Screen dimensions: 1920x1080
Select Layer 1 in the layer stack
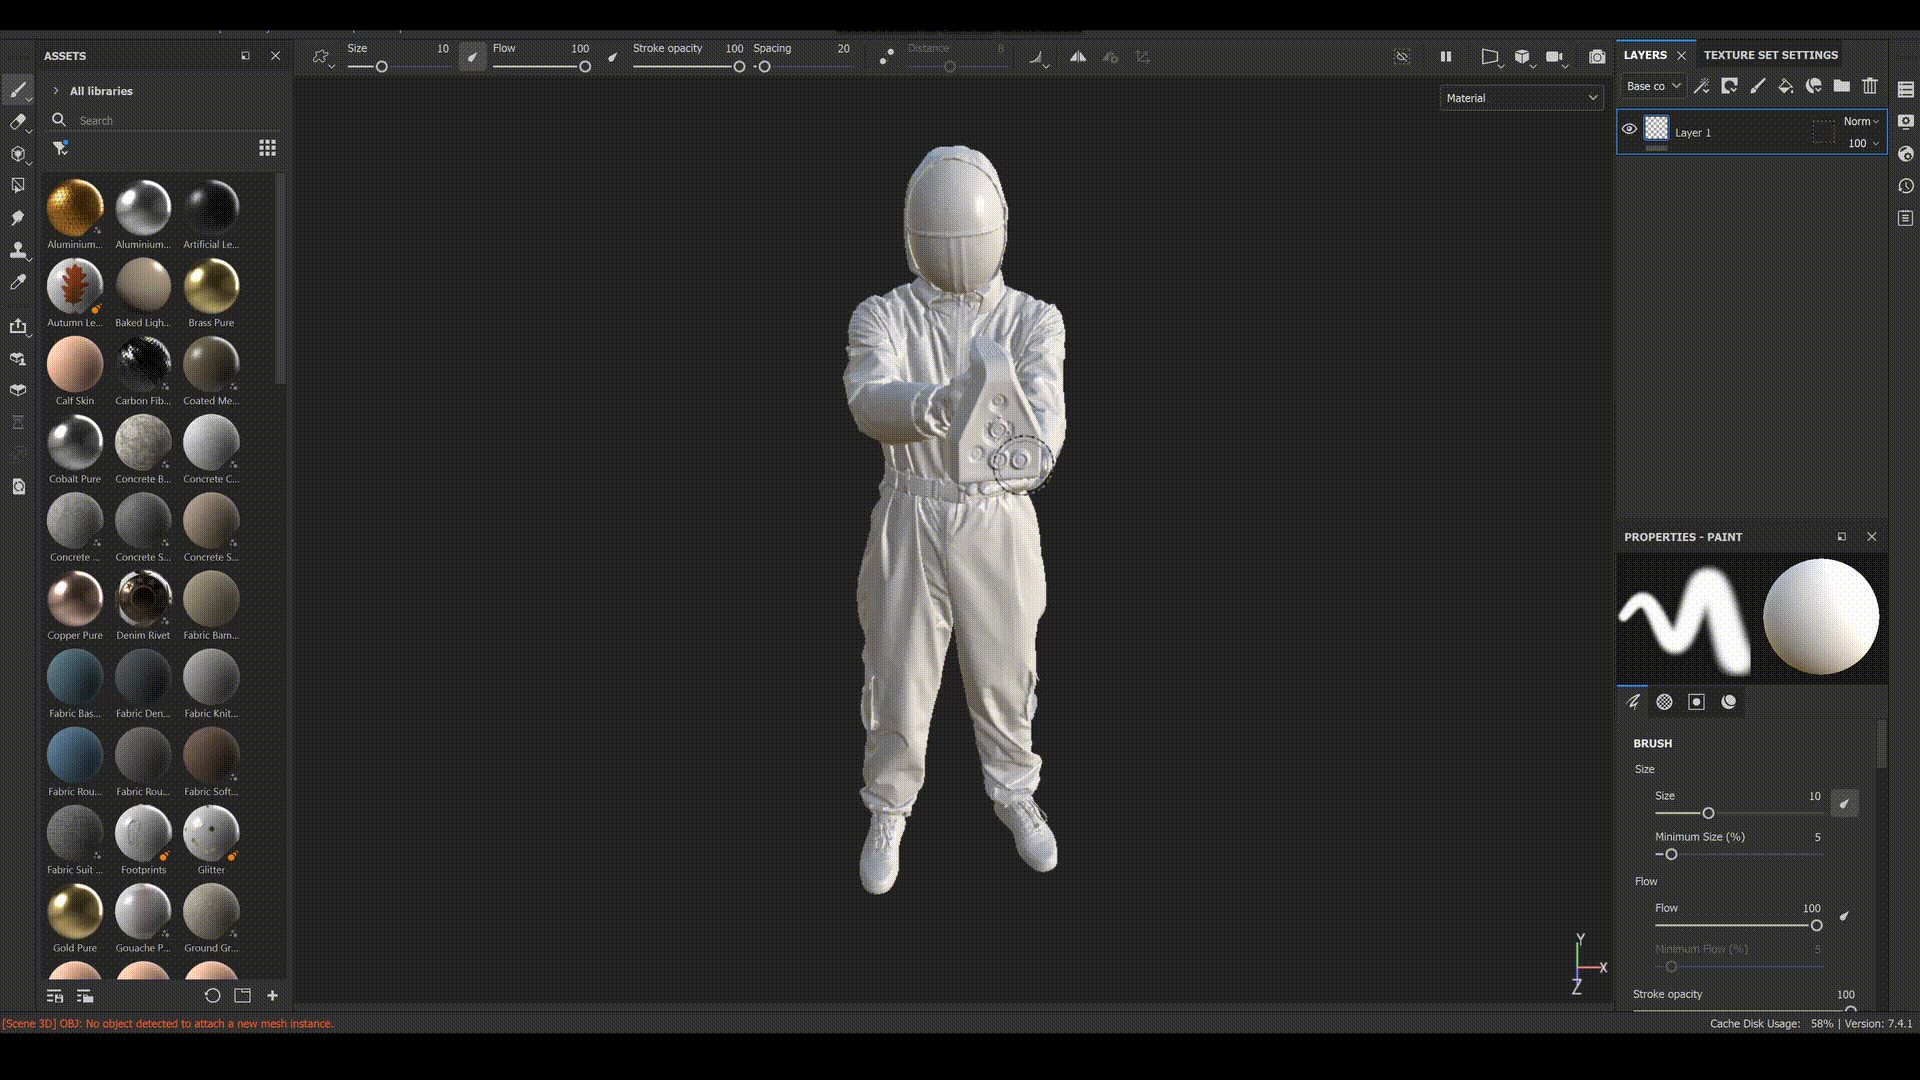[x=1751, y=132]
